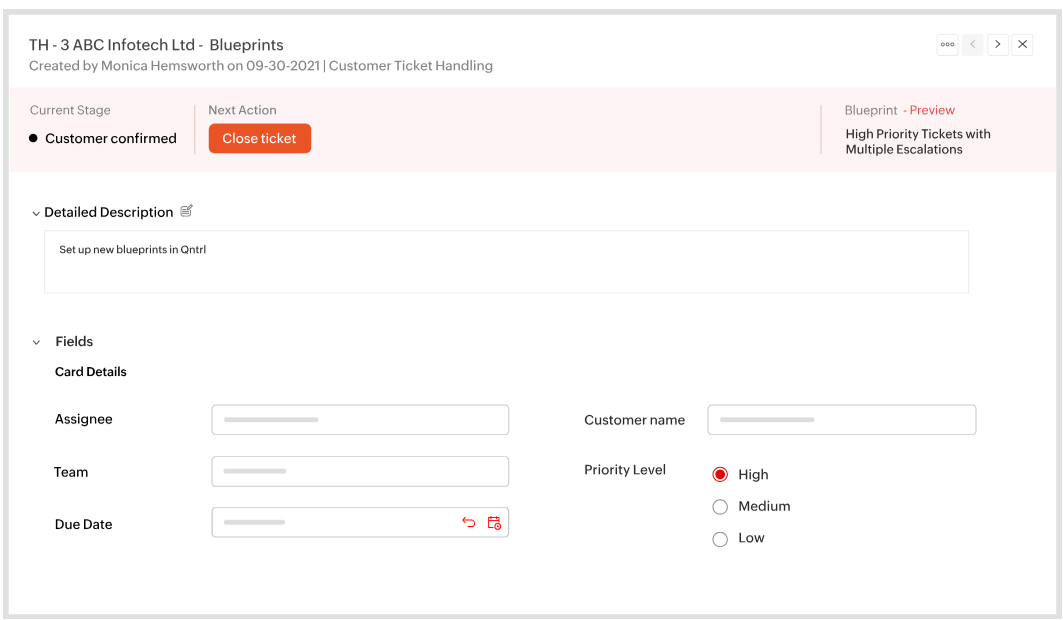Click the blueprint name High Priority Tickets
Screen dimensions: 1063x620
[918, 142]
